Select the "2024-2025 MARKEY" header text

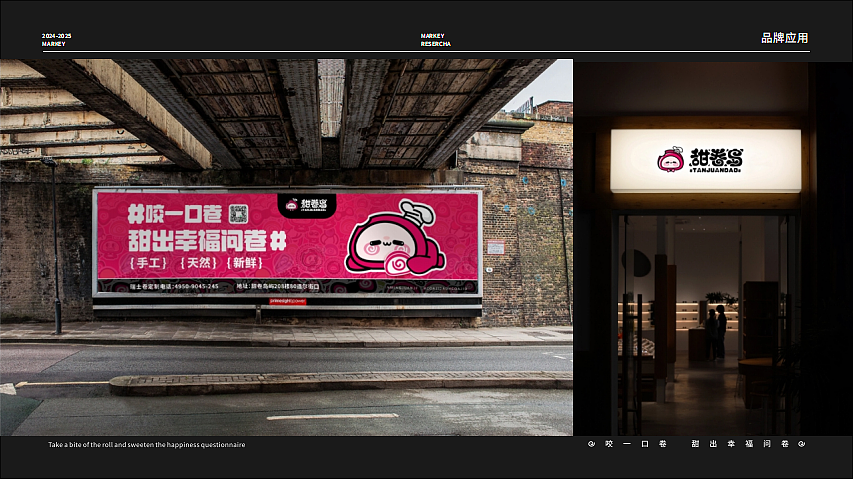(57, 40)
